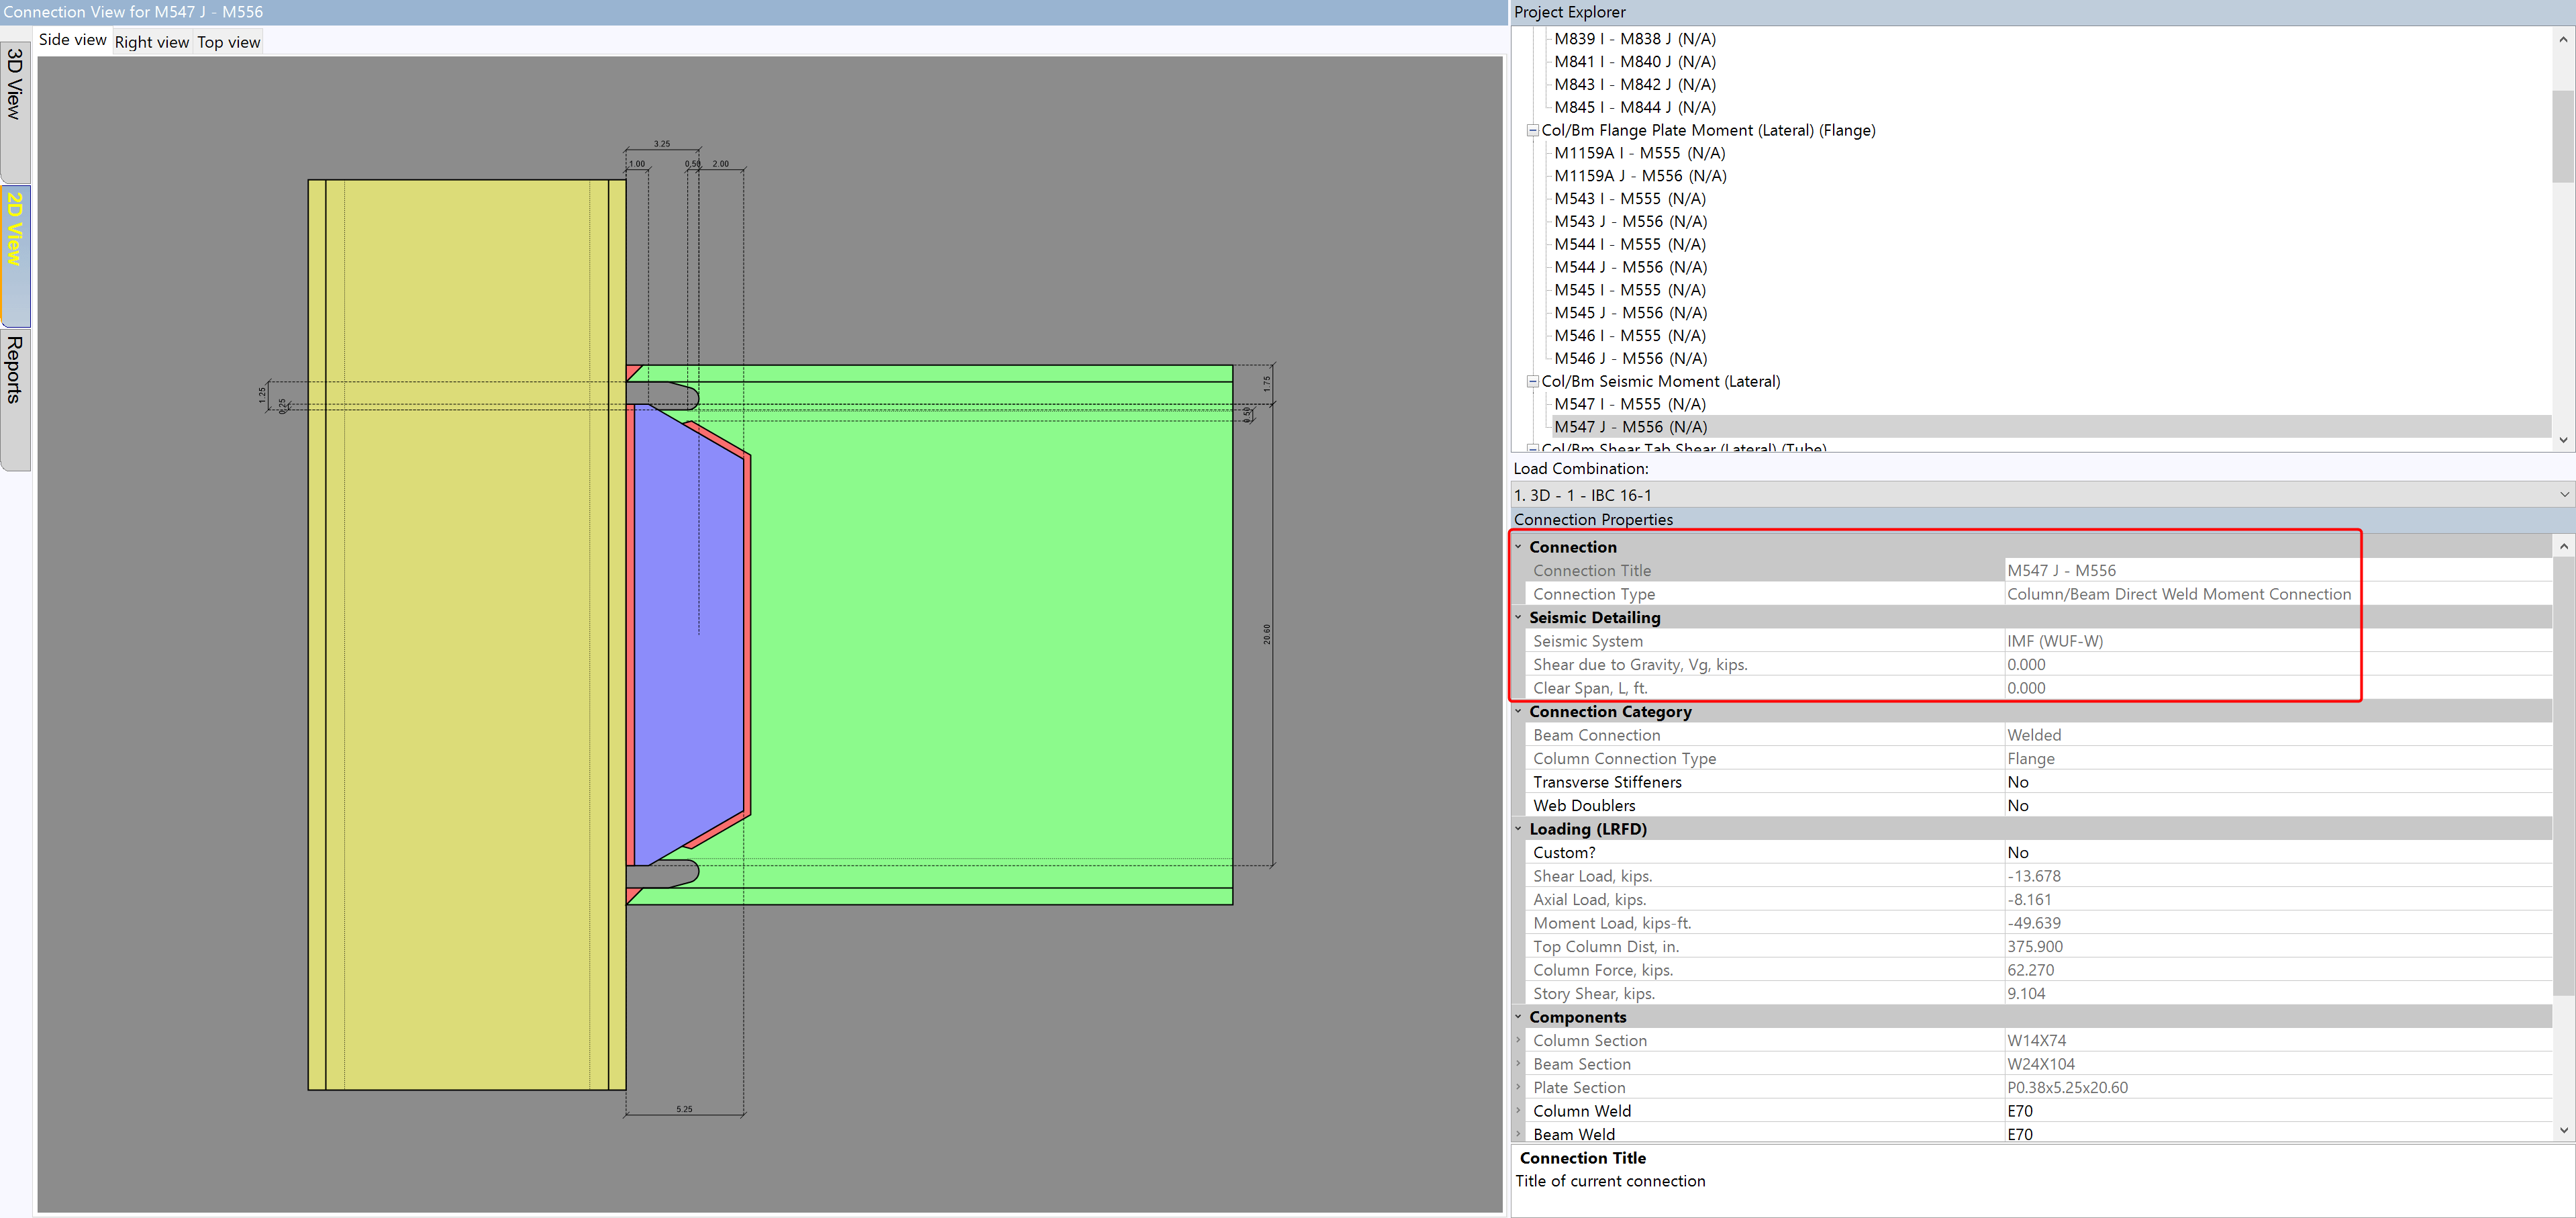Viewport: 2576px width, 1218px height.
Task: Collapse the Seismic Detailing property section
Action: pyautogui.click(x=1518, y=618)
